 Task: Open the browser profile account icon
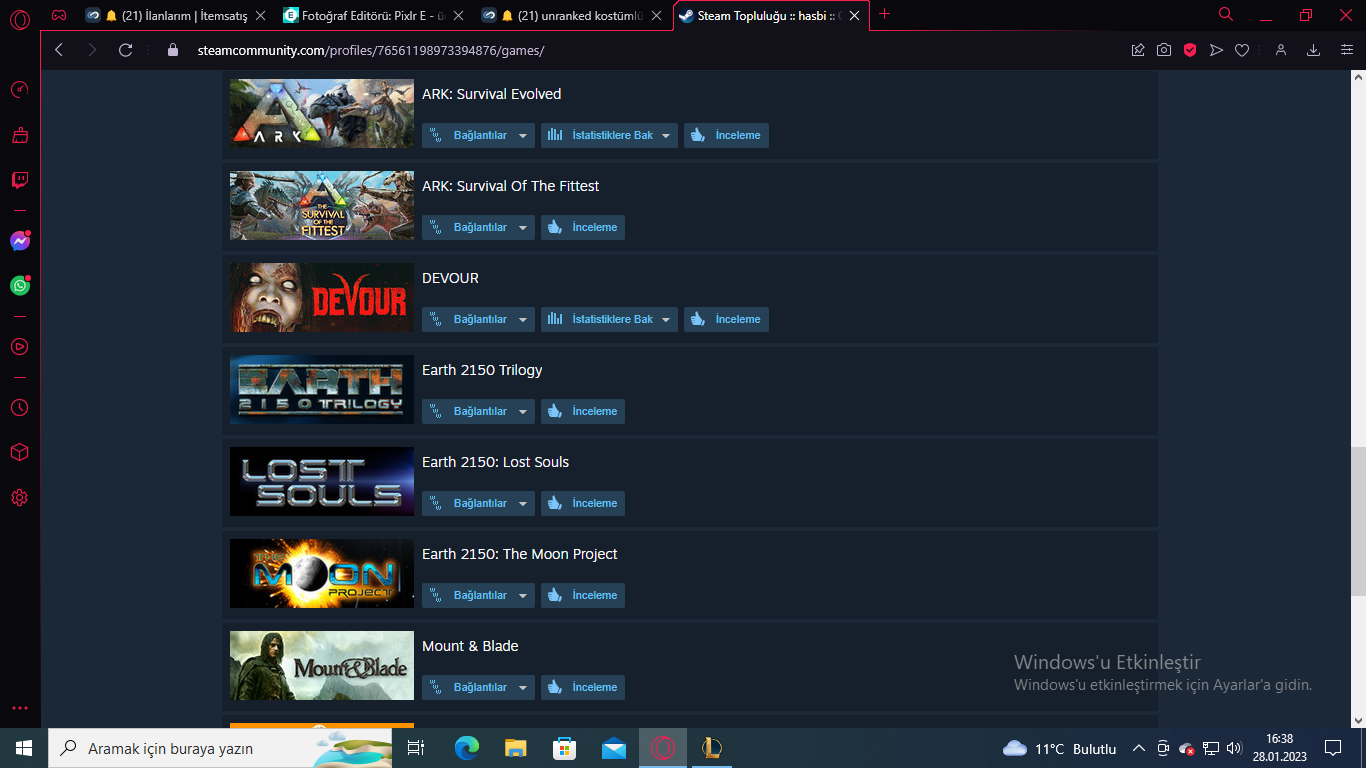tap(1281, 50)
